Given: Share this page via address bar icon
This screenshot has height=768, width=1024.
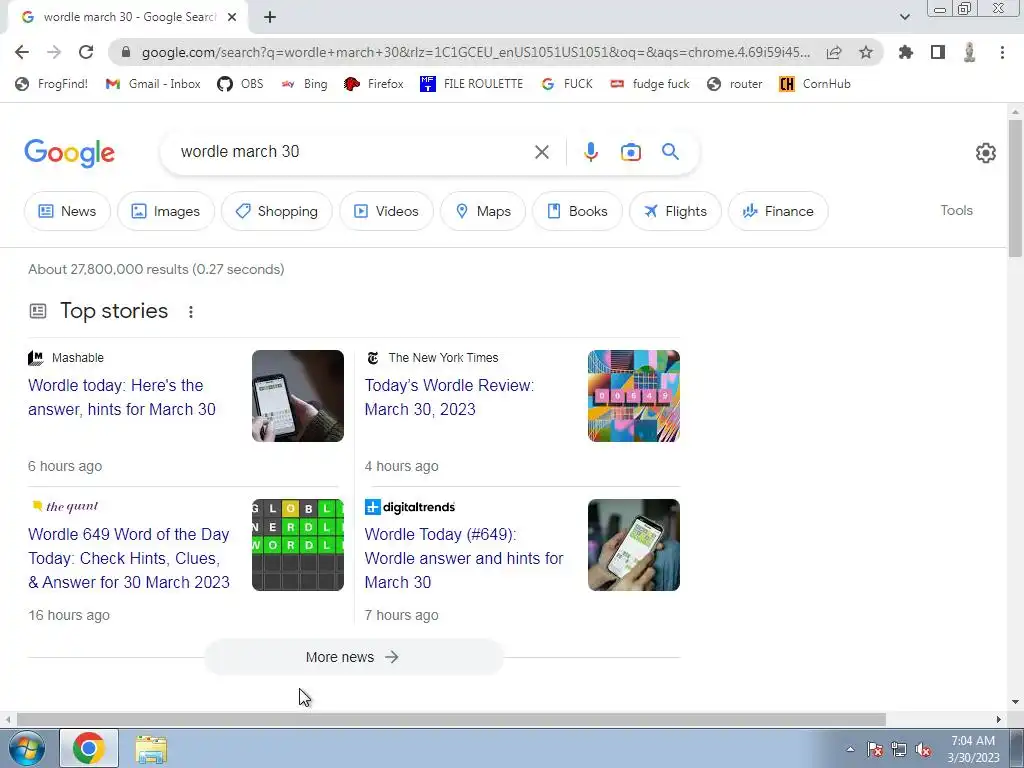Looking at the screenshot, I should [x=834, y=52].
